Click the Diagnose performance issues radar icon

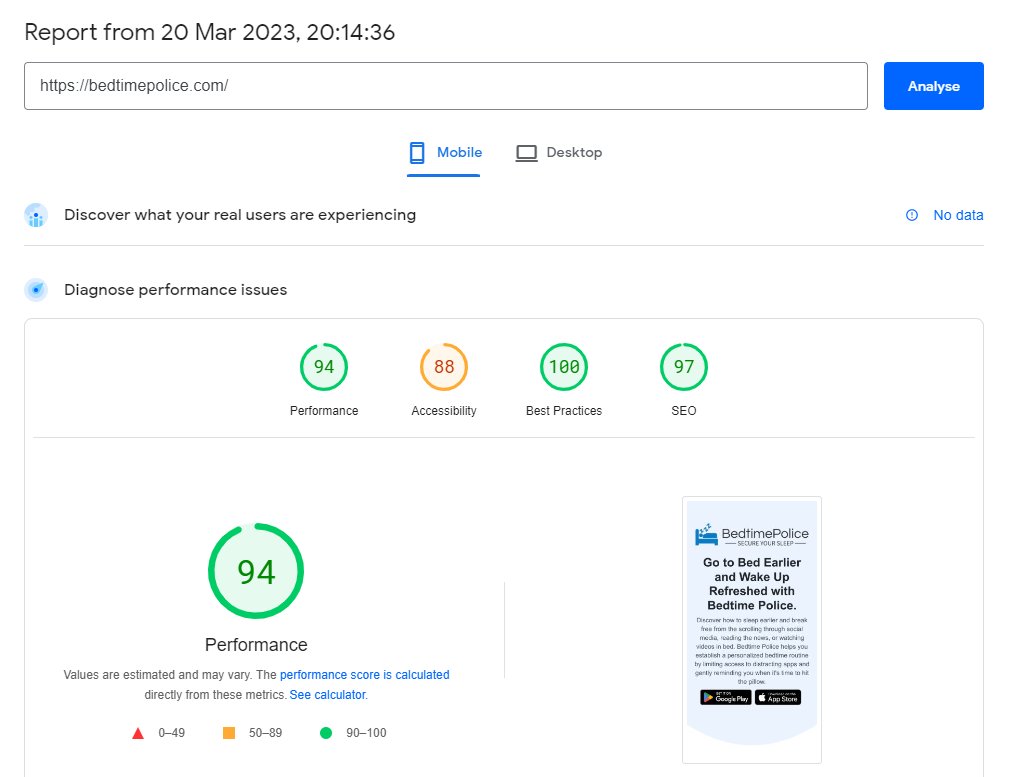tap(36, 290)
